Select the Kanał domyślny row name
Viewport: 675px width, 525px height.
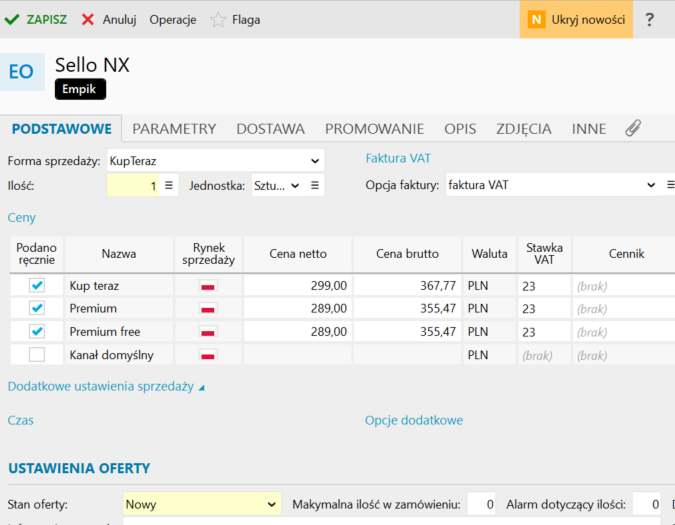pos(111,355)
